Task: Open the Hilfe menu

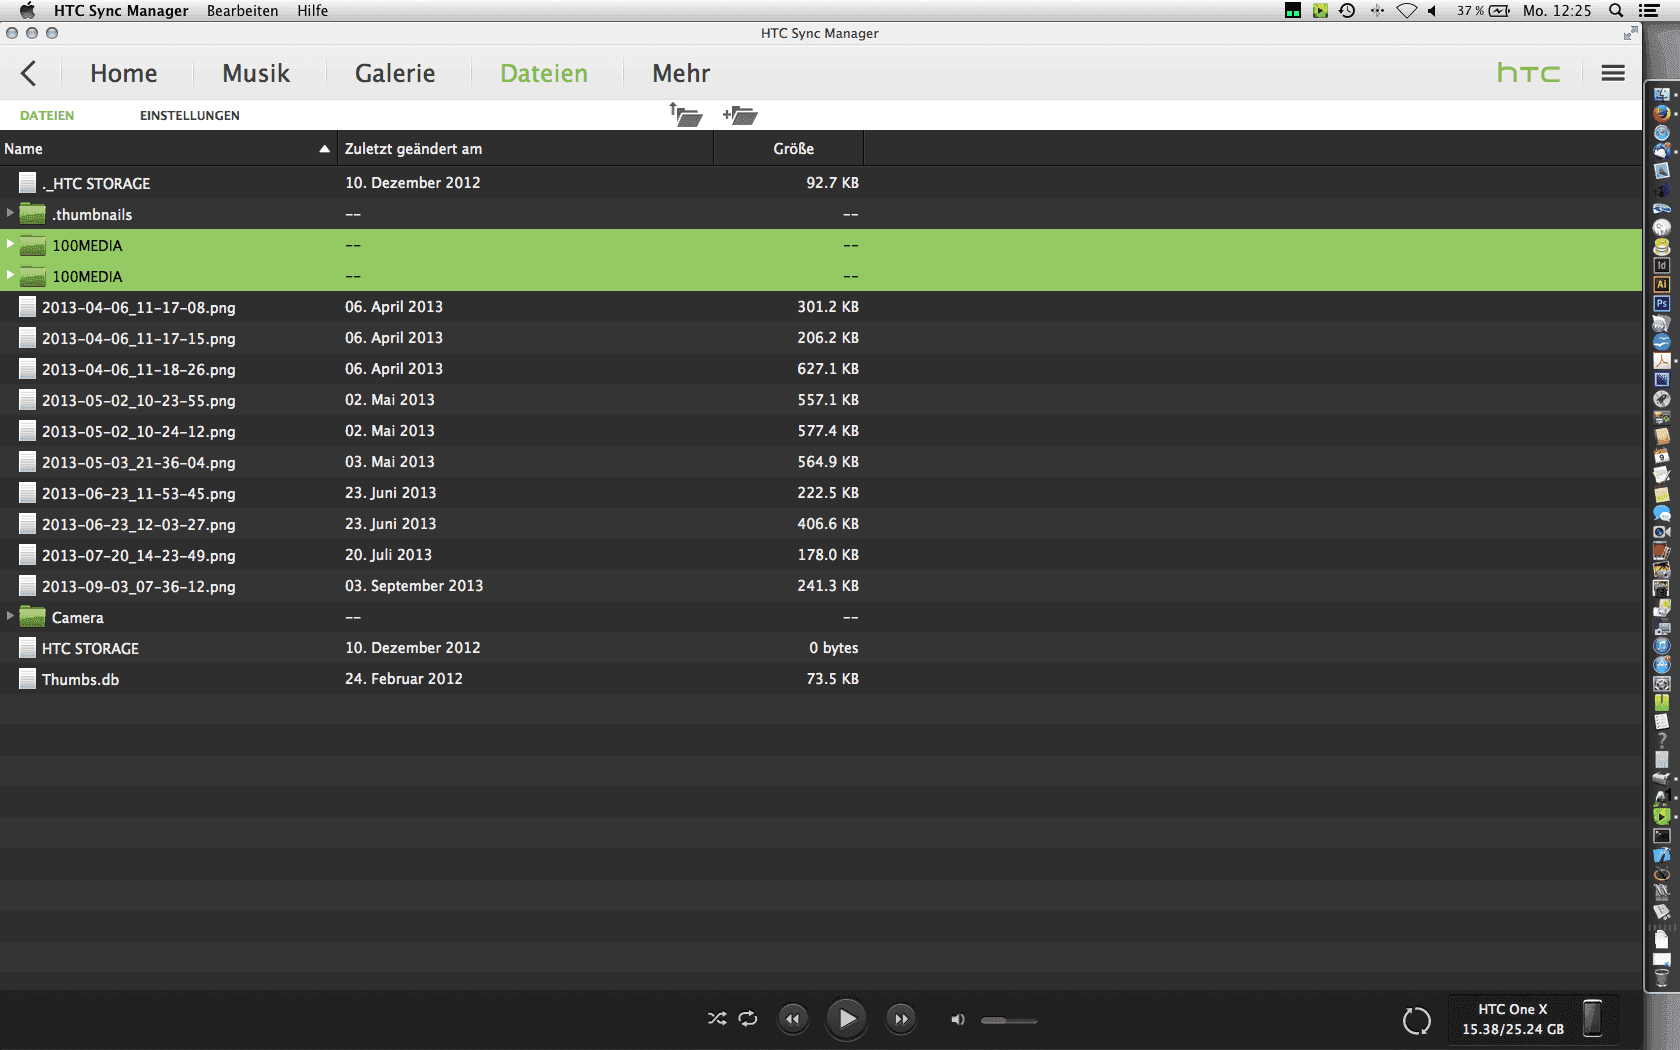Action: pyautogui.click(x=313, y=11)
